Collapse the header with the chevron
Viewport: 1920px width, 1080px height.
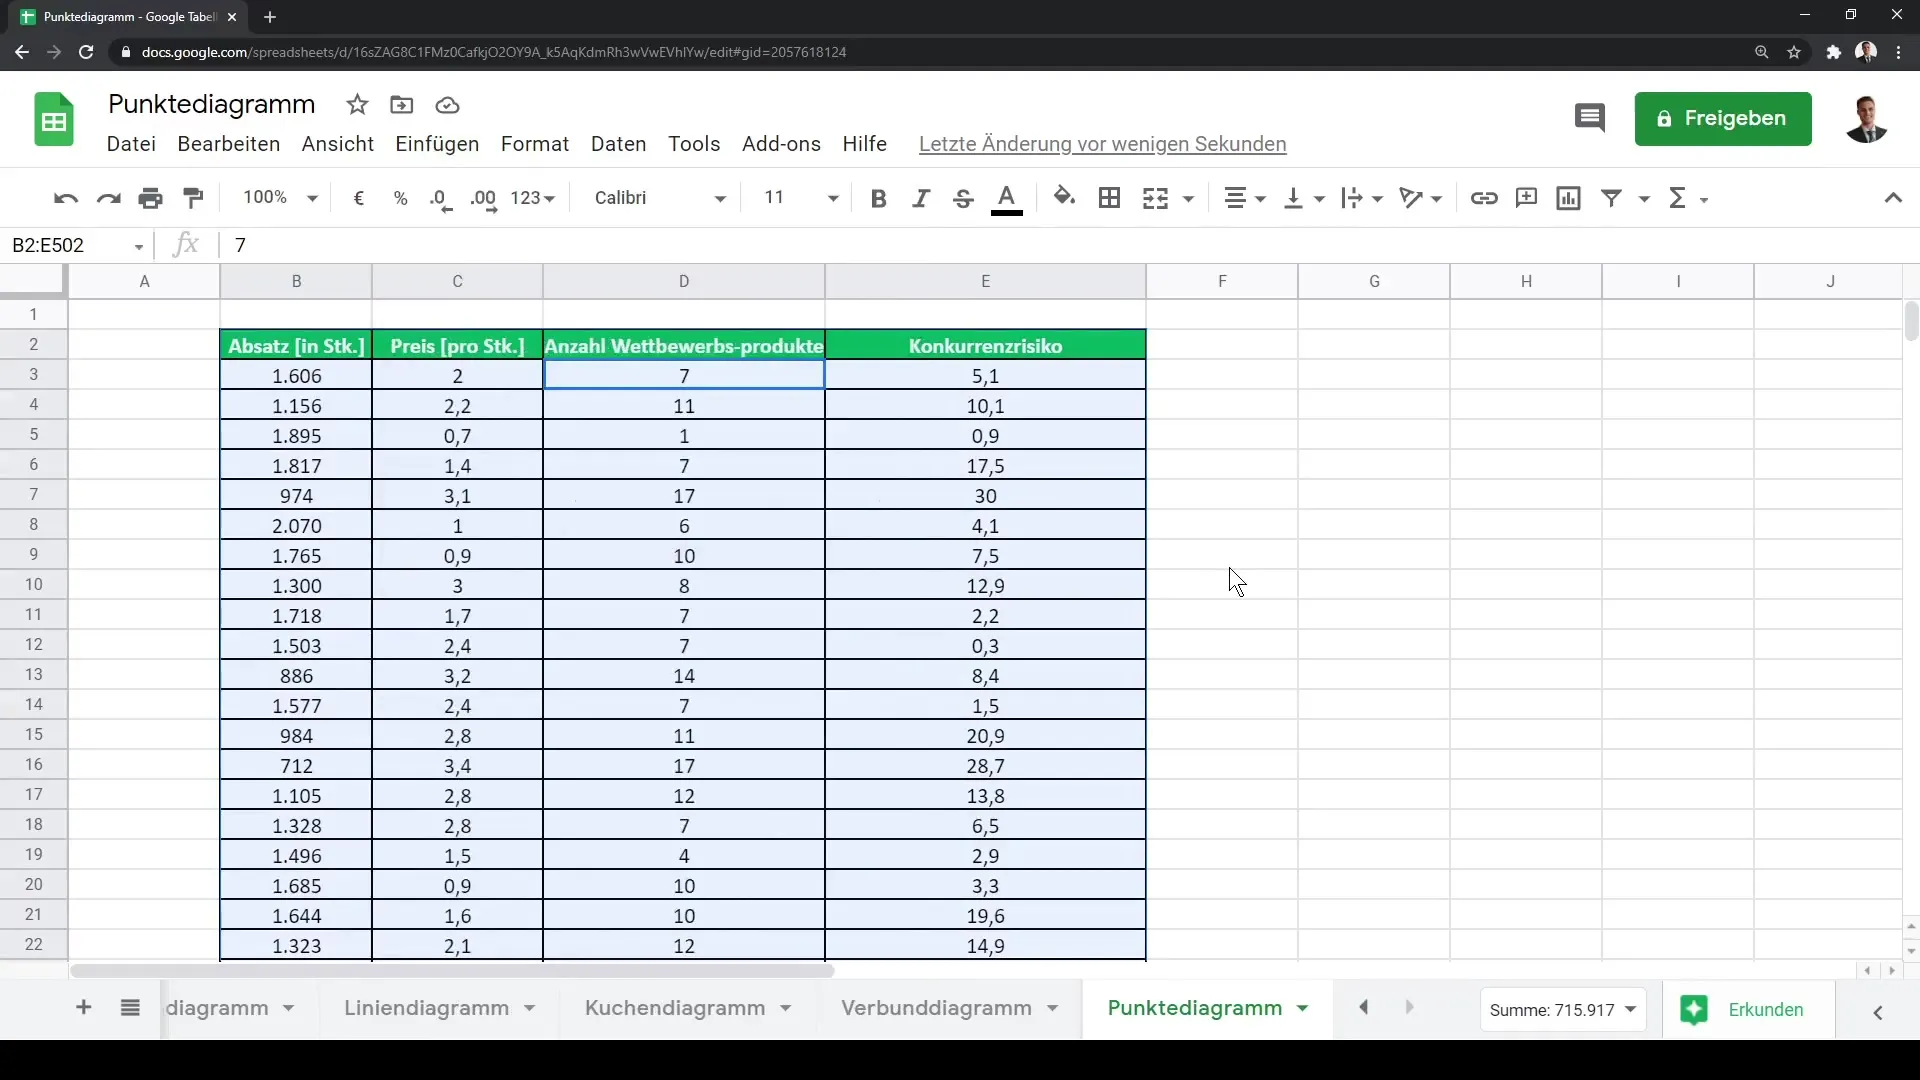1893,198
